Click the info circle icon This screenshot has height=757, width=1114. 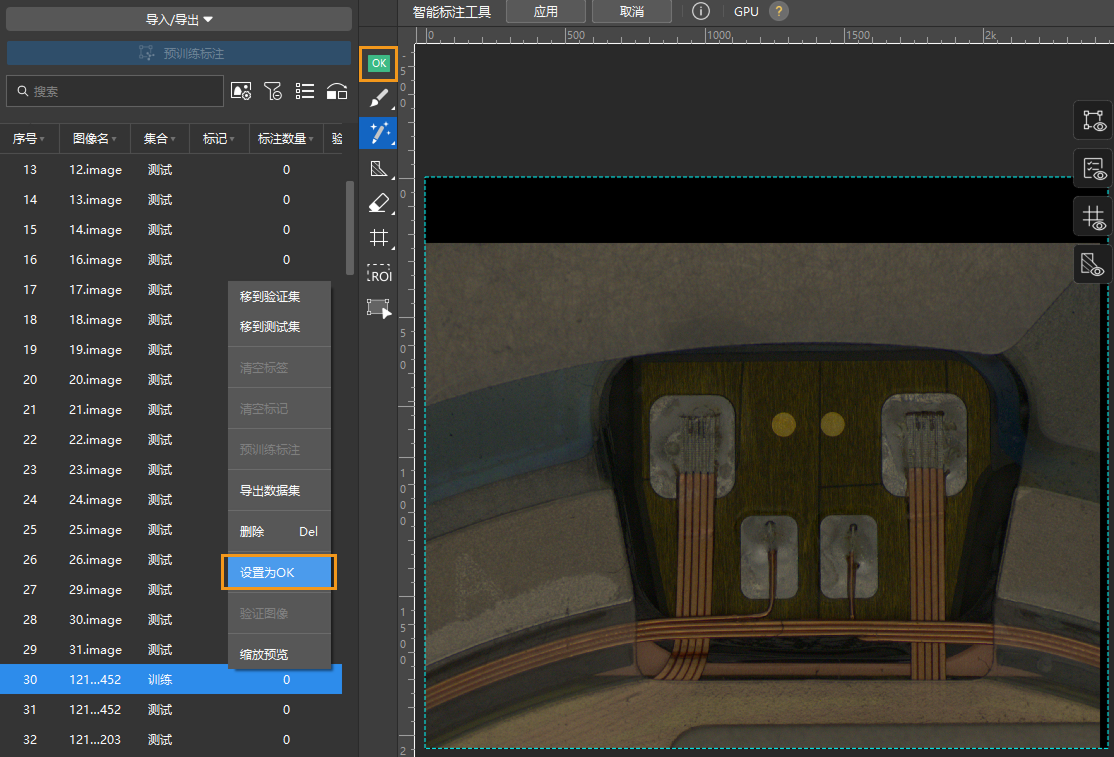(701, 11)
